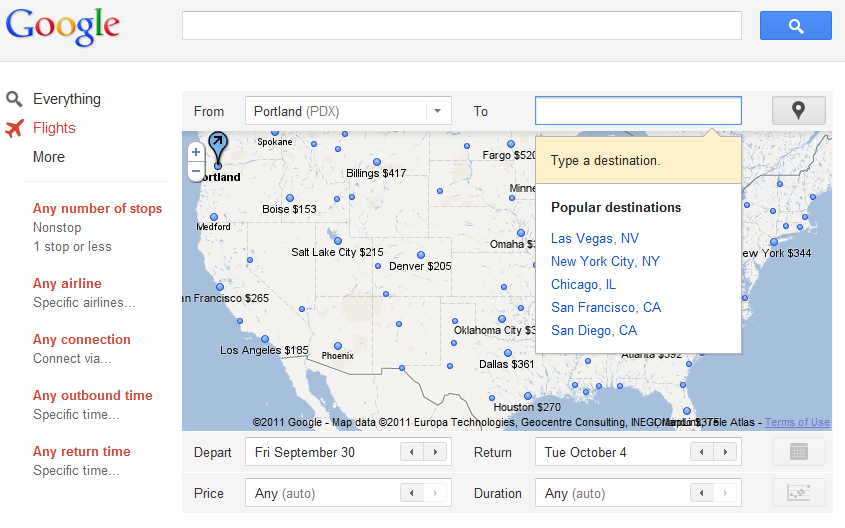Open the Terms of Use link
This screenshot has height=528, width=845.
point(797,422)
